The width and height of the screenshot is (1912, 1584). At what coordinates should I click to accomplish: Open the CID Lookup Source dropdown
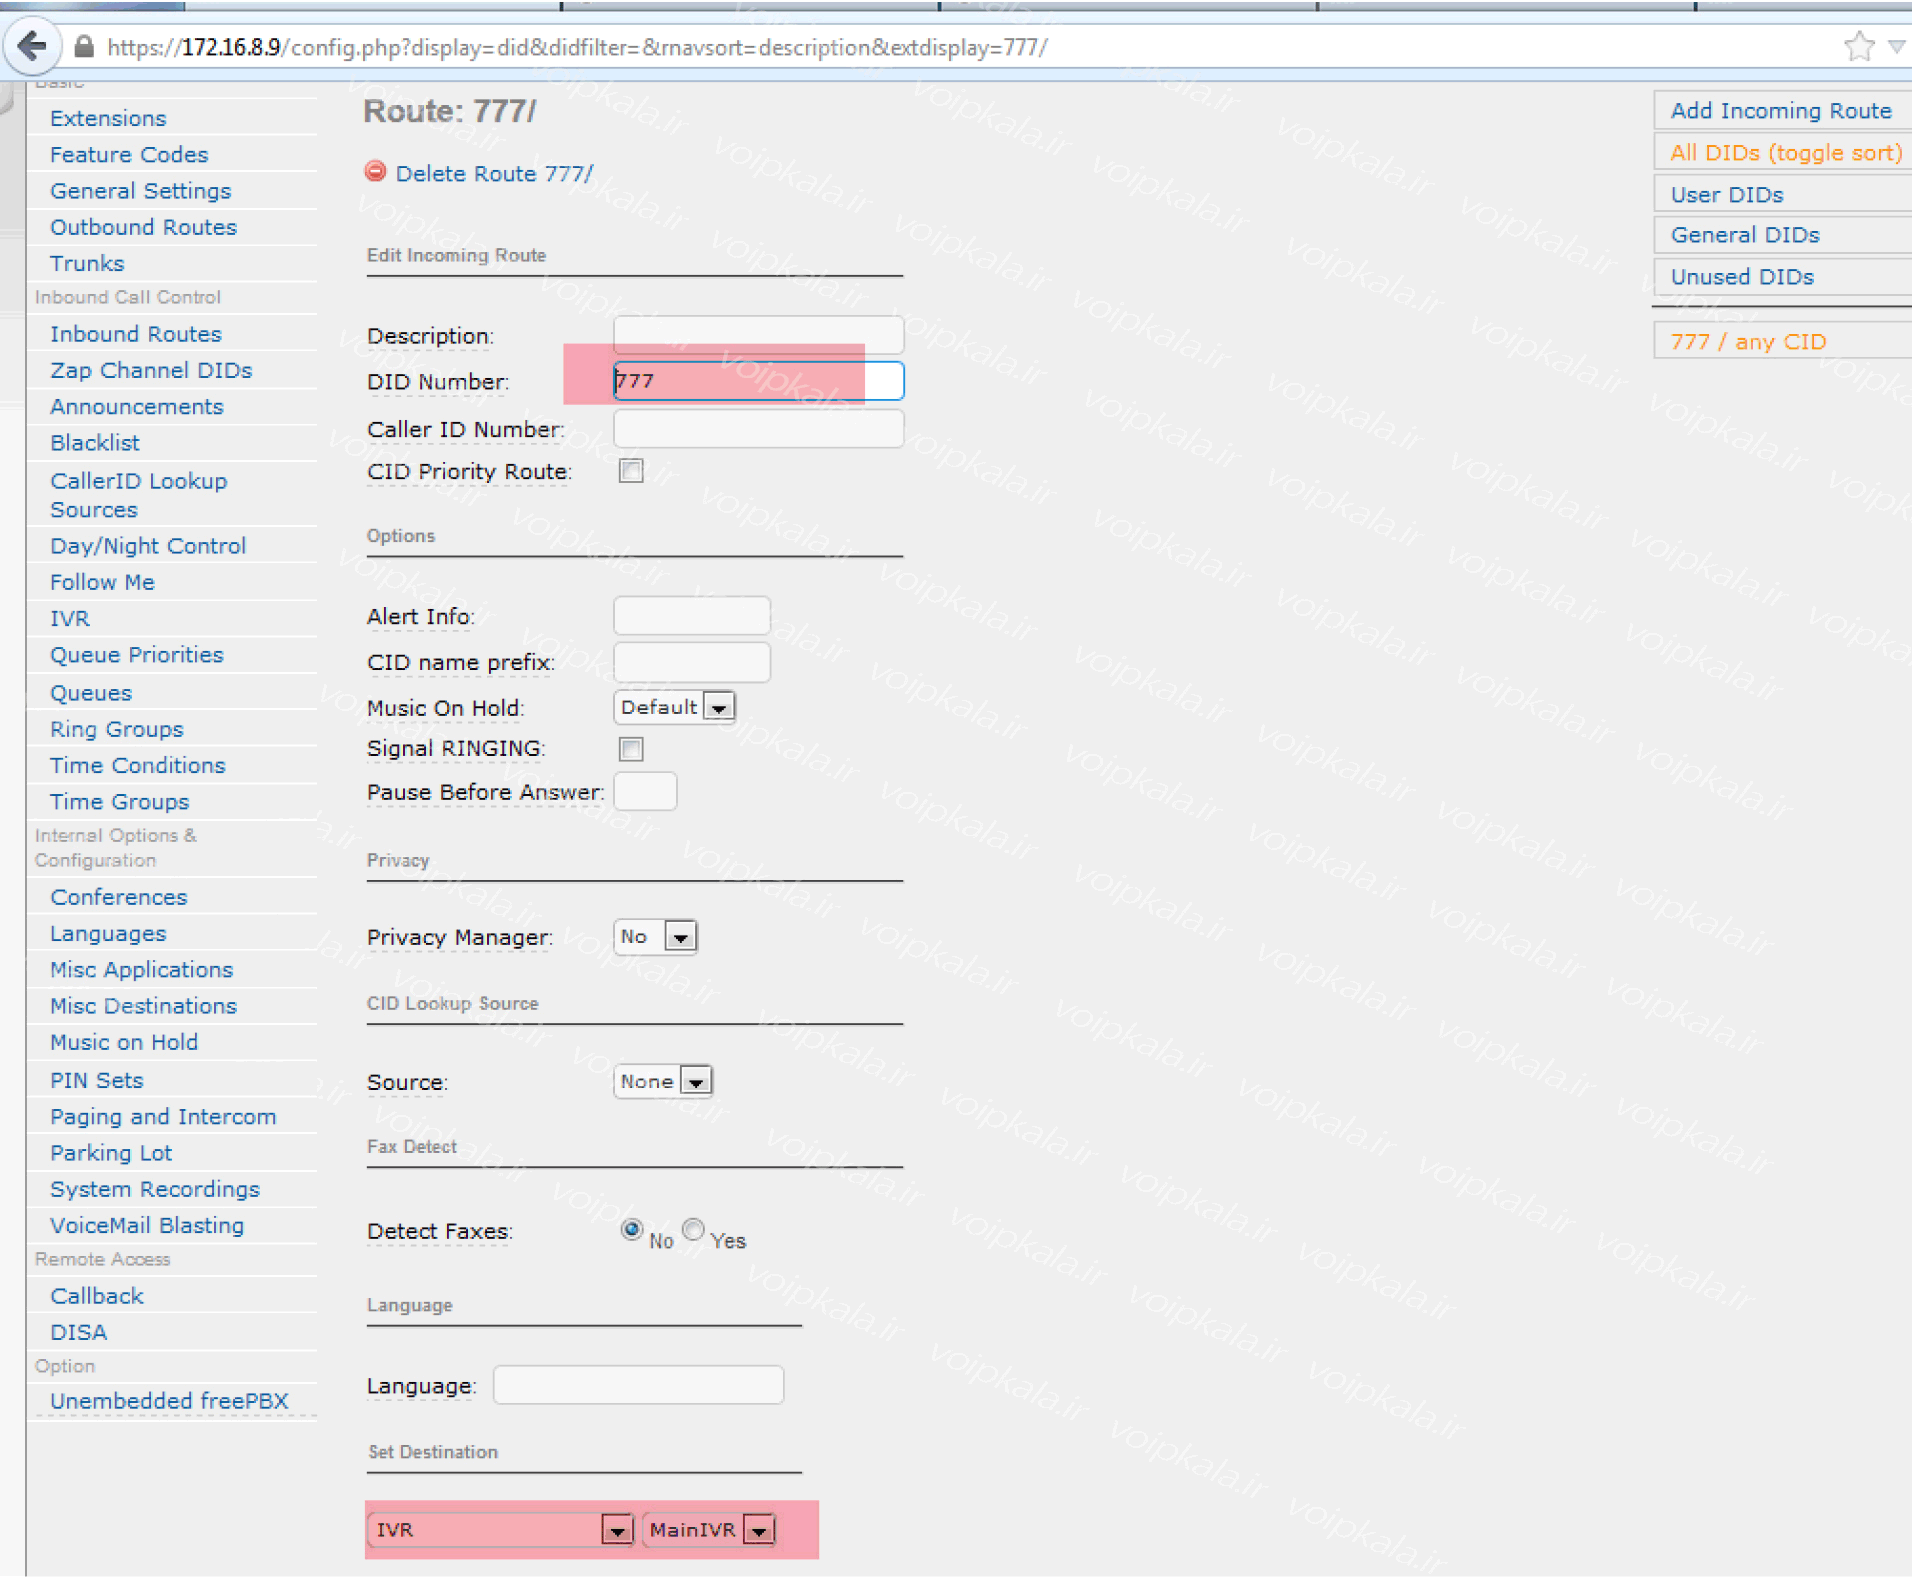pyautogui.click(x=662, y=1081)
